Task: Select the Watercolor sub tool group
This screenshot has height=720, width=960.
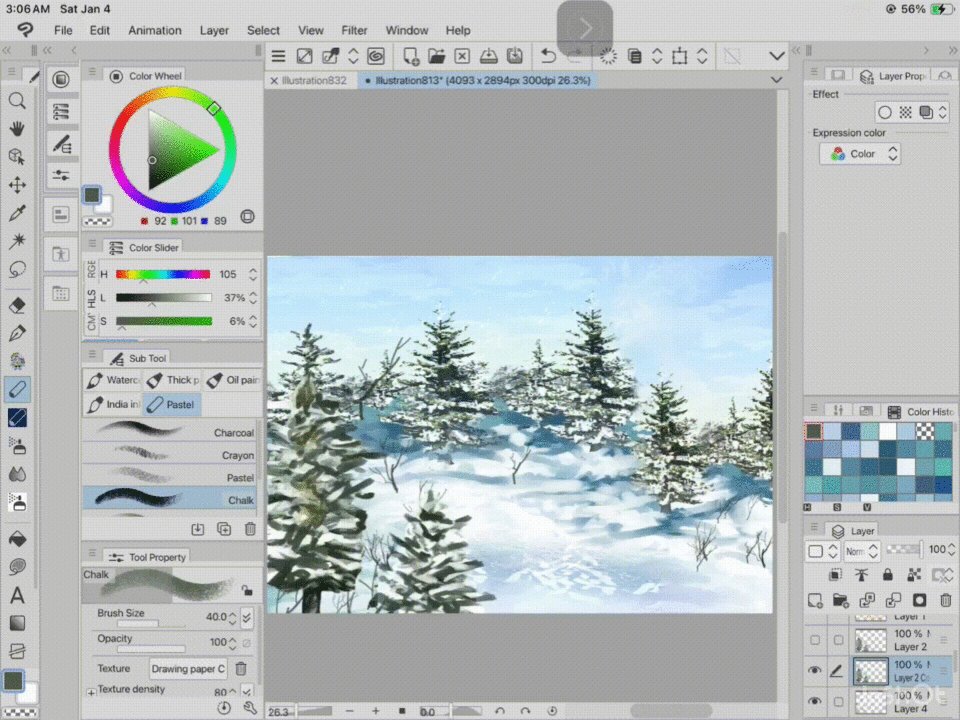Action: (x=113, y=380)
